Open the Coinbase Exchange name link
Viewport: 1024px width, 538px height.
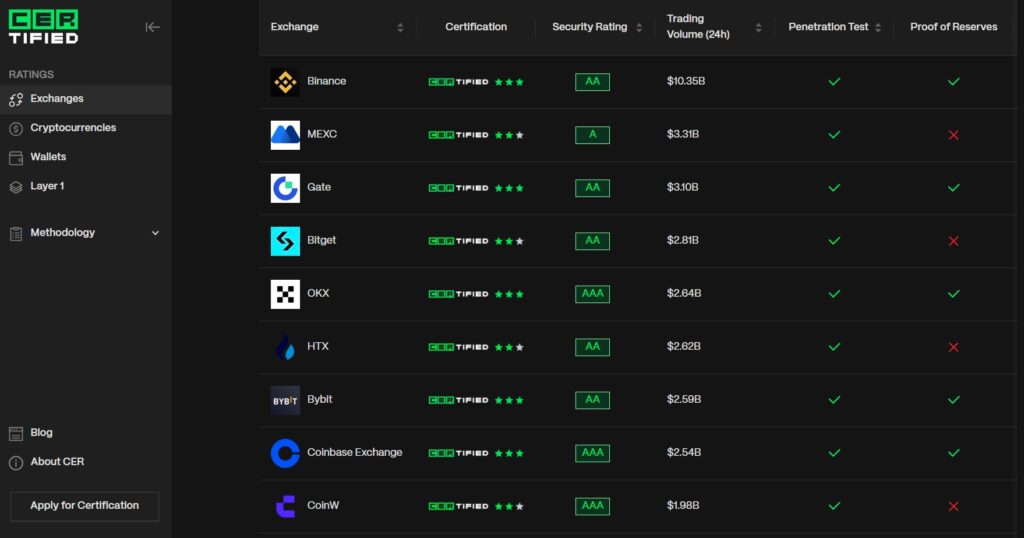(355, 452)
